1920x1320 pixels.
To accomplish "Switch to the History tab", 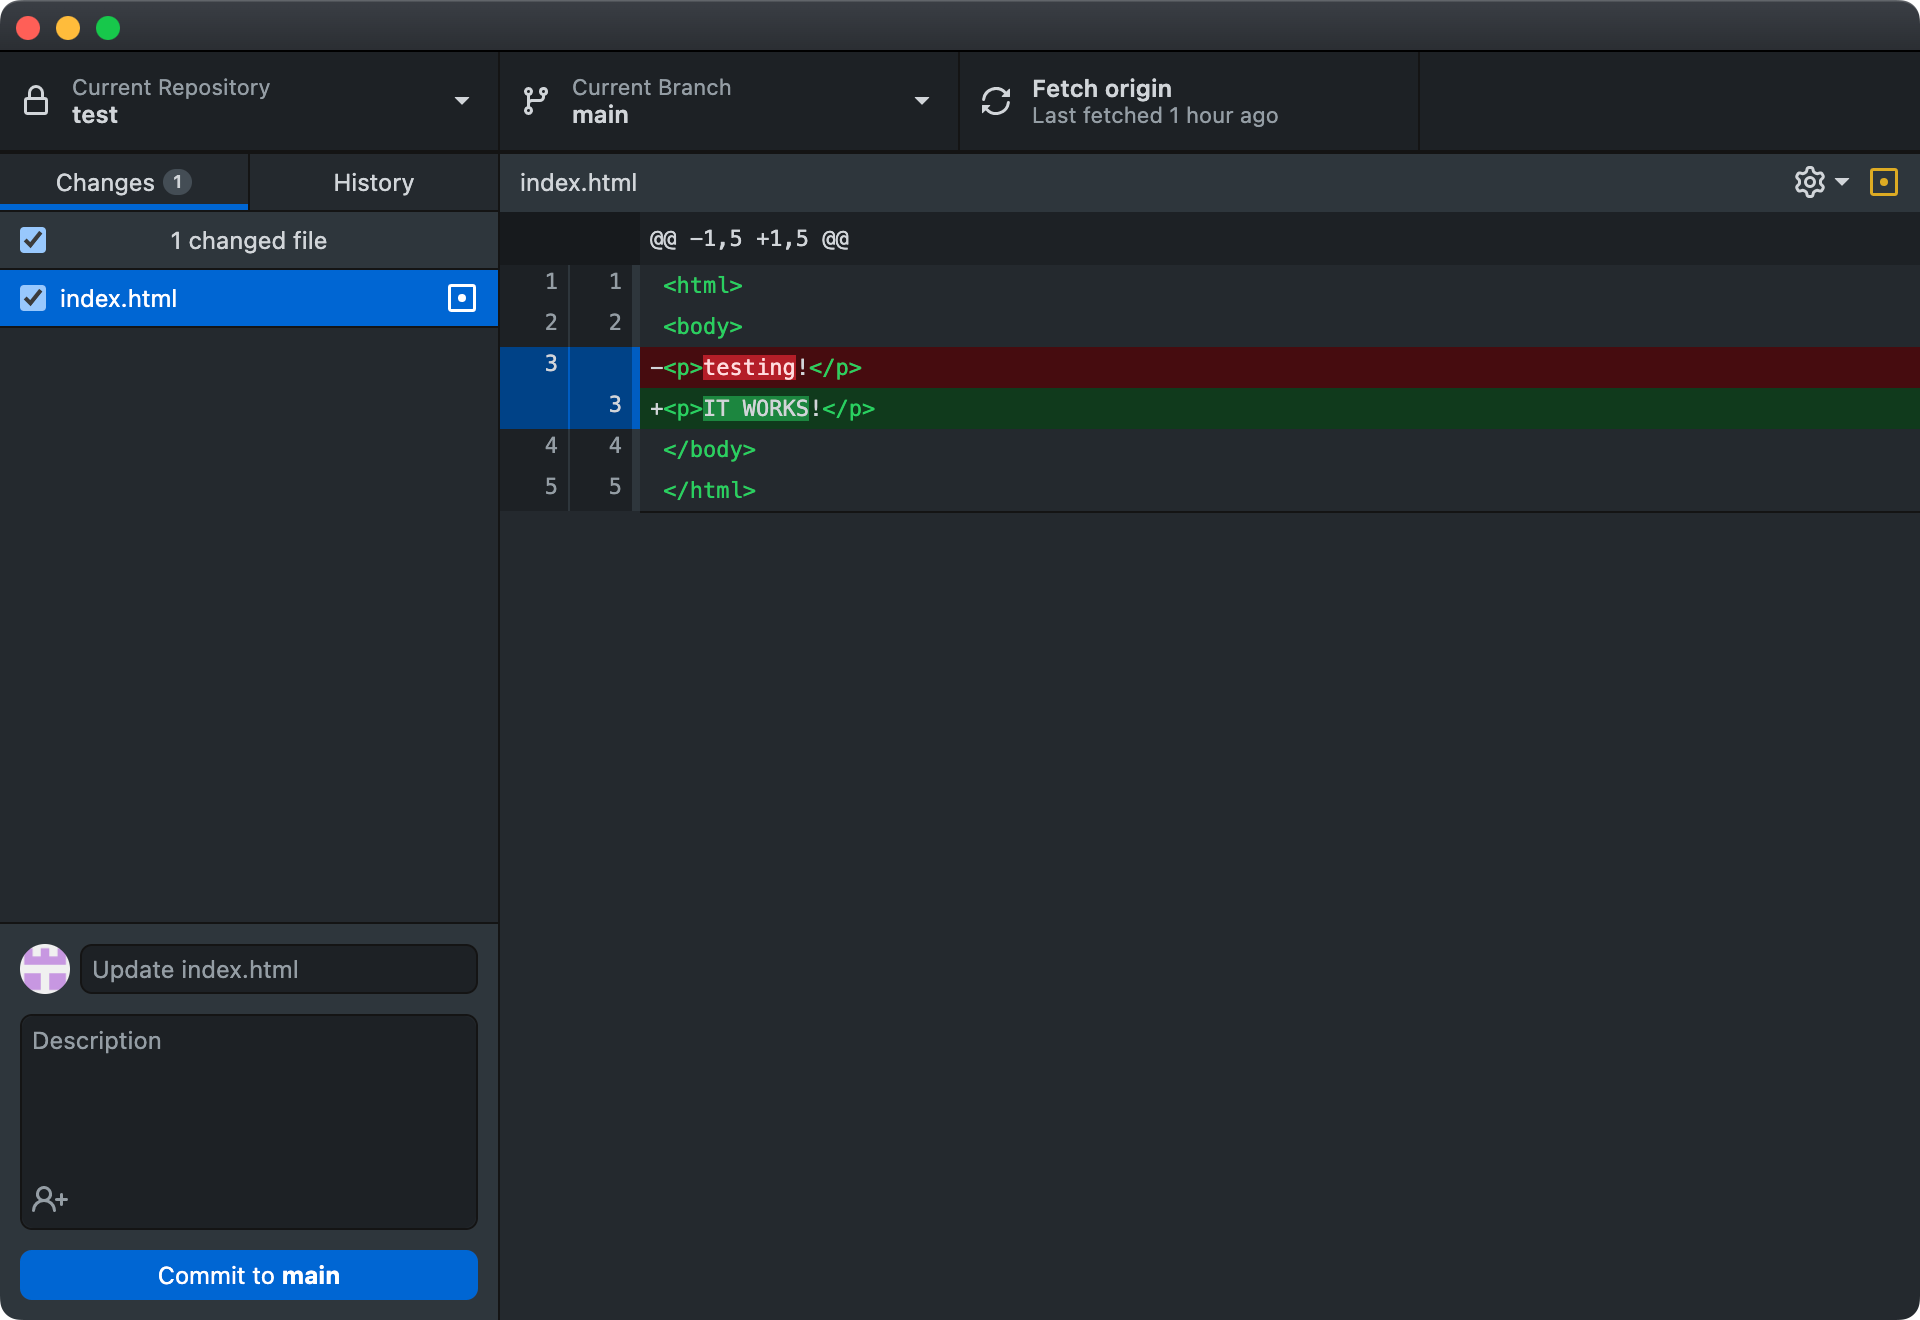I will (x=372, y=182).
